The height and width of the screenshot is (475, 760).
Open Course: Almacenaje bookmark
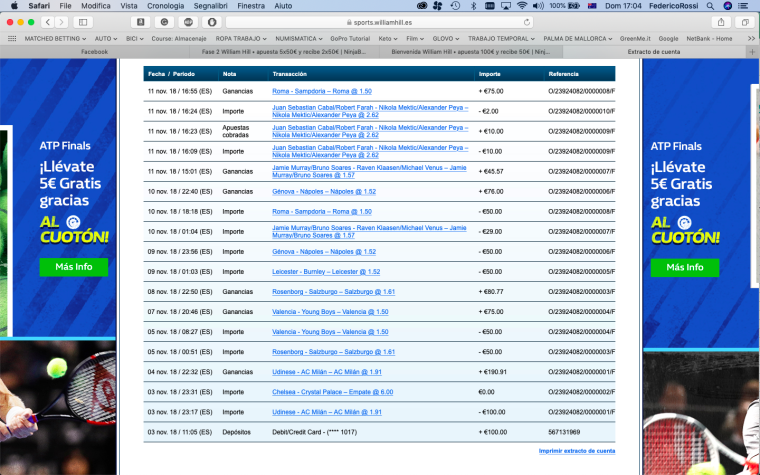pos(179,38)
